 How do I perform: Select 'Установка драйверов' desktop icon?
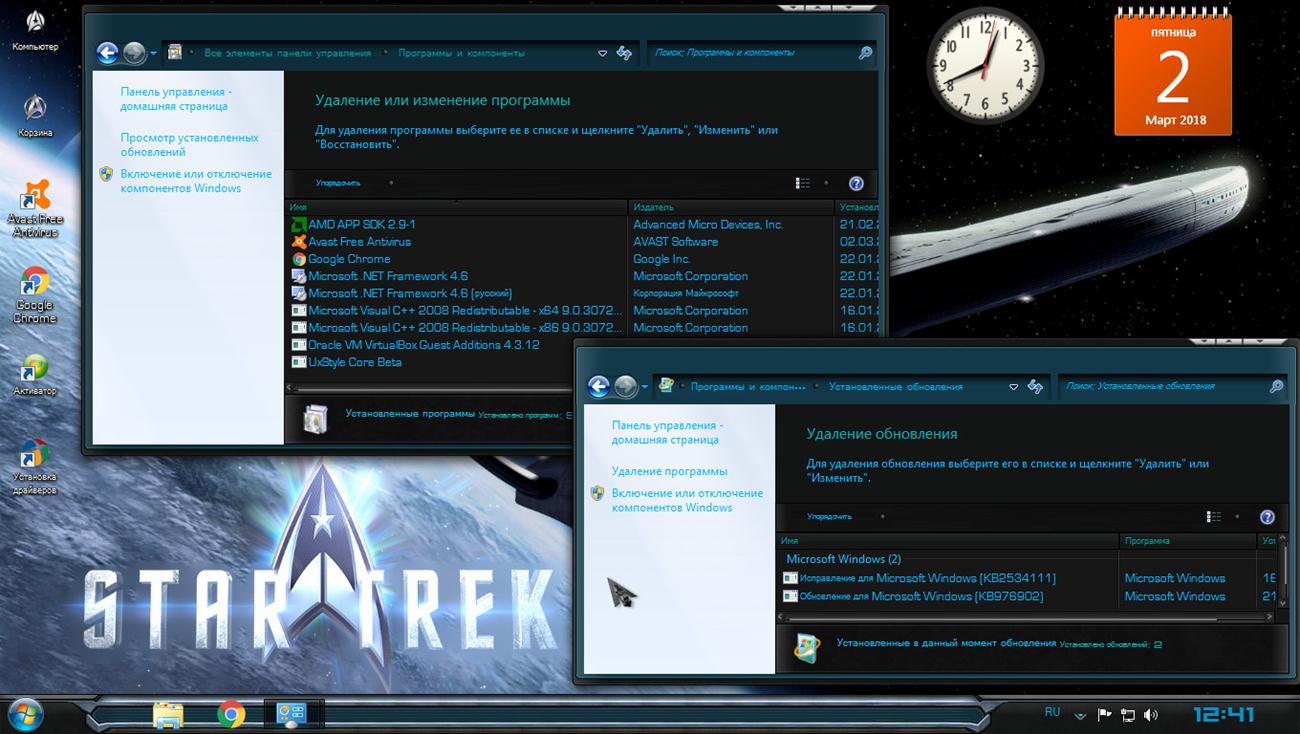tap(35, 467)
